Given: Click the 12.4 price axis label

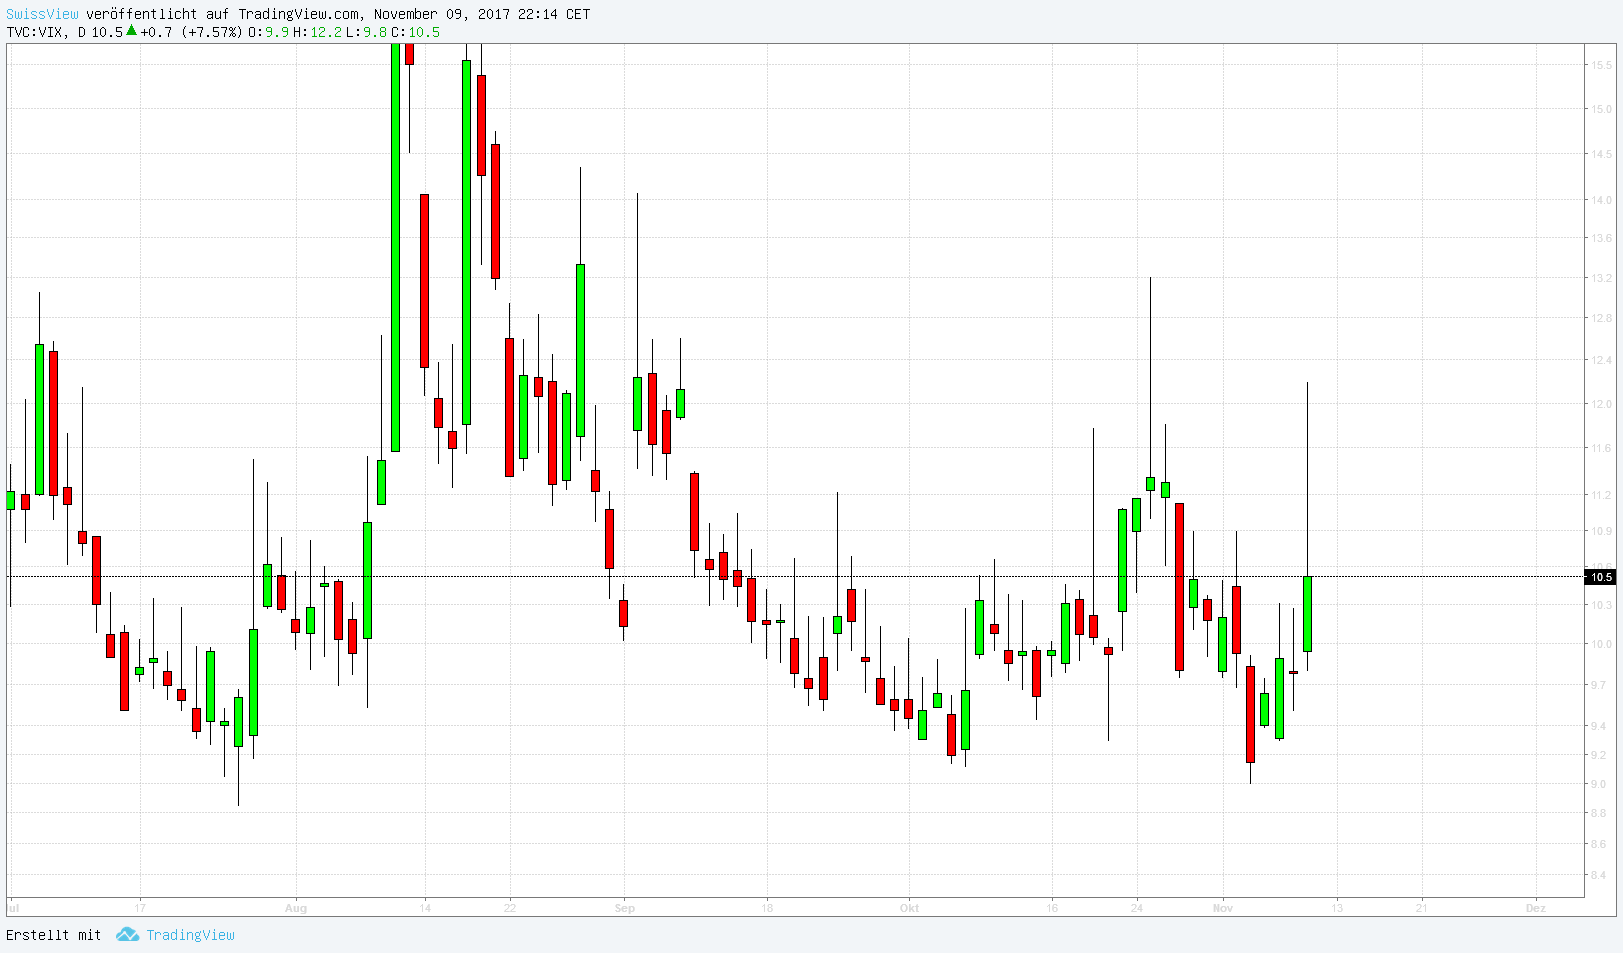Looking at the screenshot, I should (1601, 360).
